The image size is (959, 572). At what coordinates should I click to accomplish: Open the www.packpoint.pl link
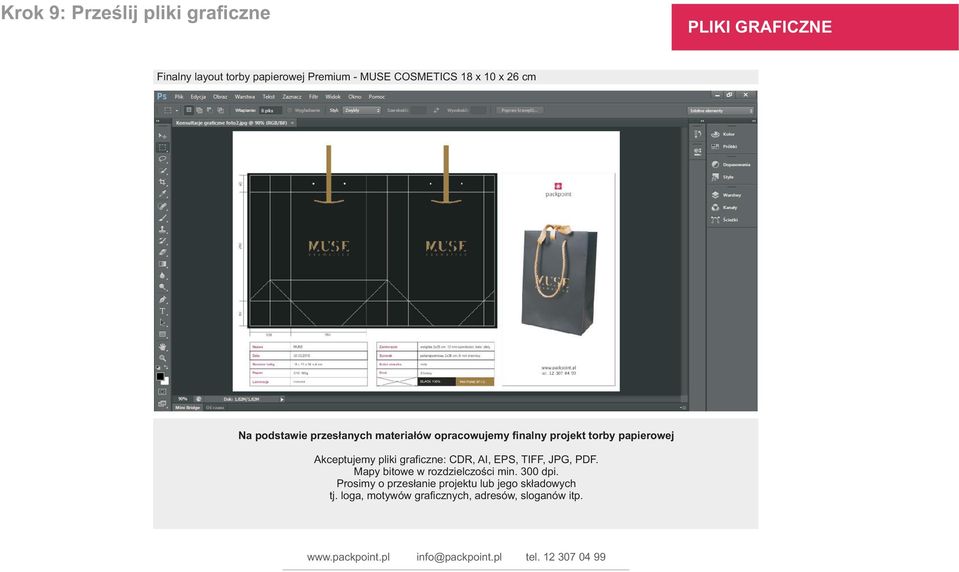point(348,557)
